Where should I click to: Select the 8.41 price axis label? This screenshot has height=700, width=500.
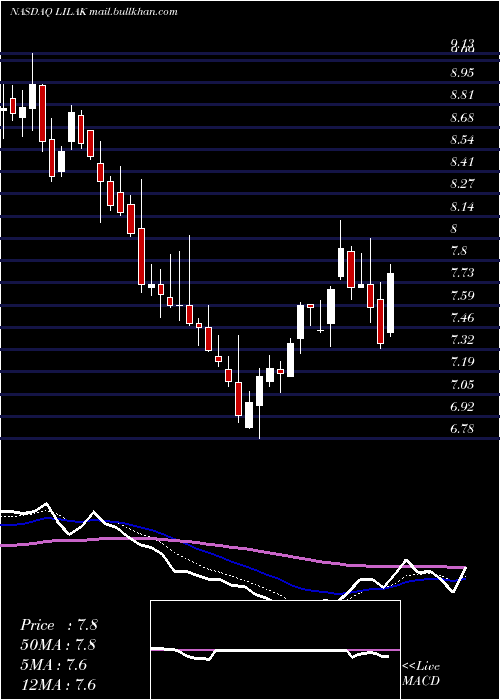pyautogui.click(x=462, y=162)
